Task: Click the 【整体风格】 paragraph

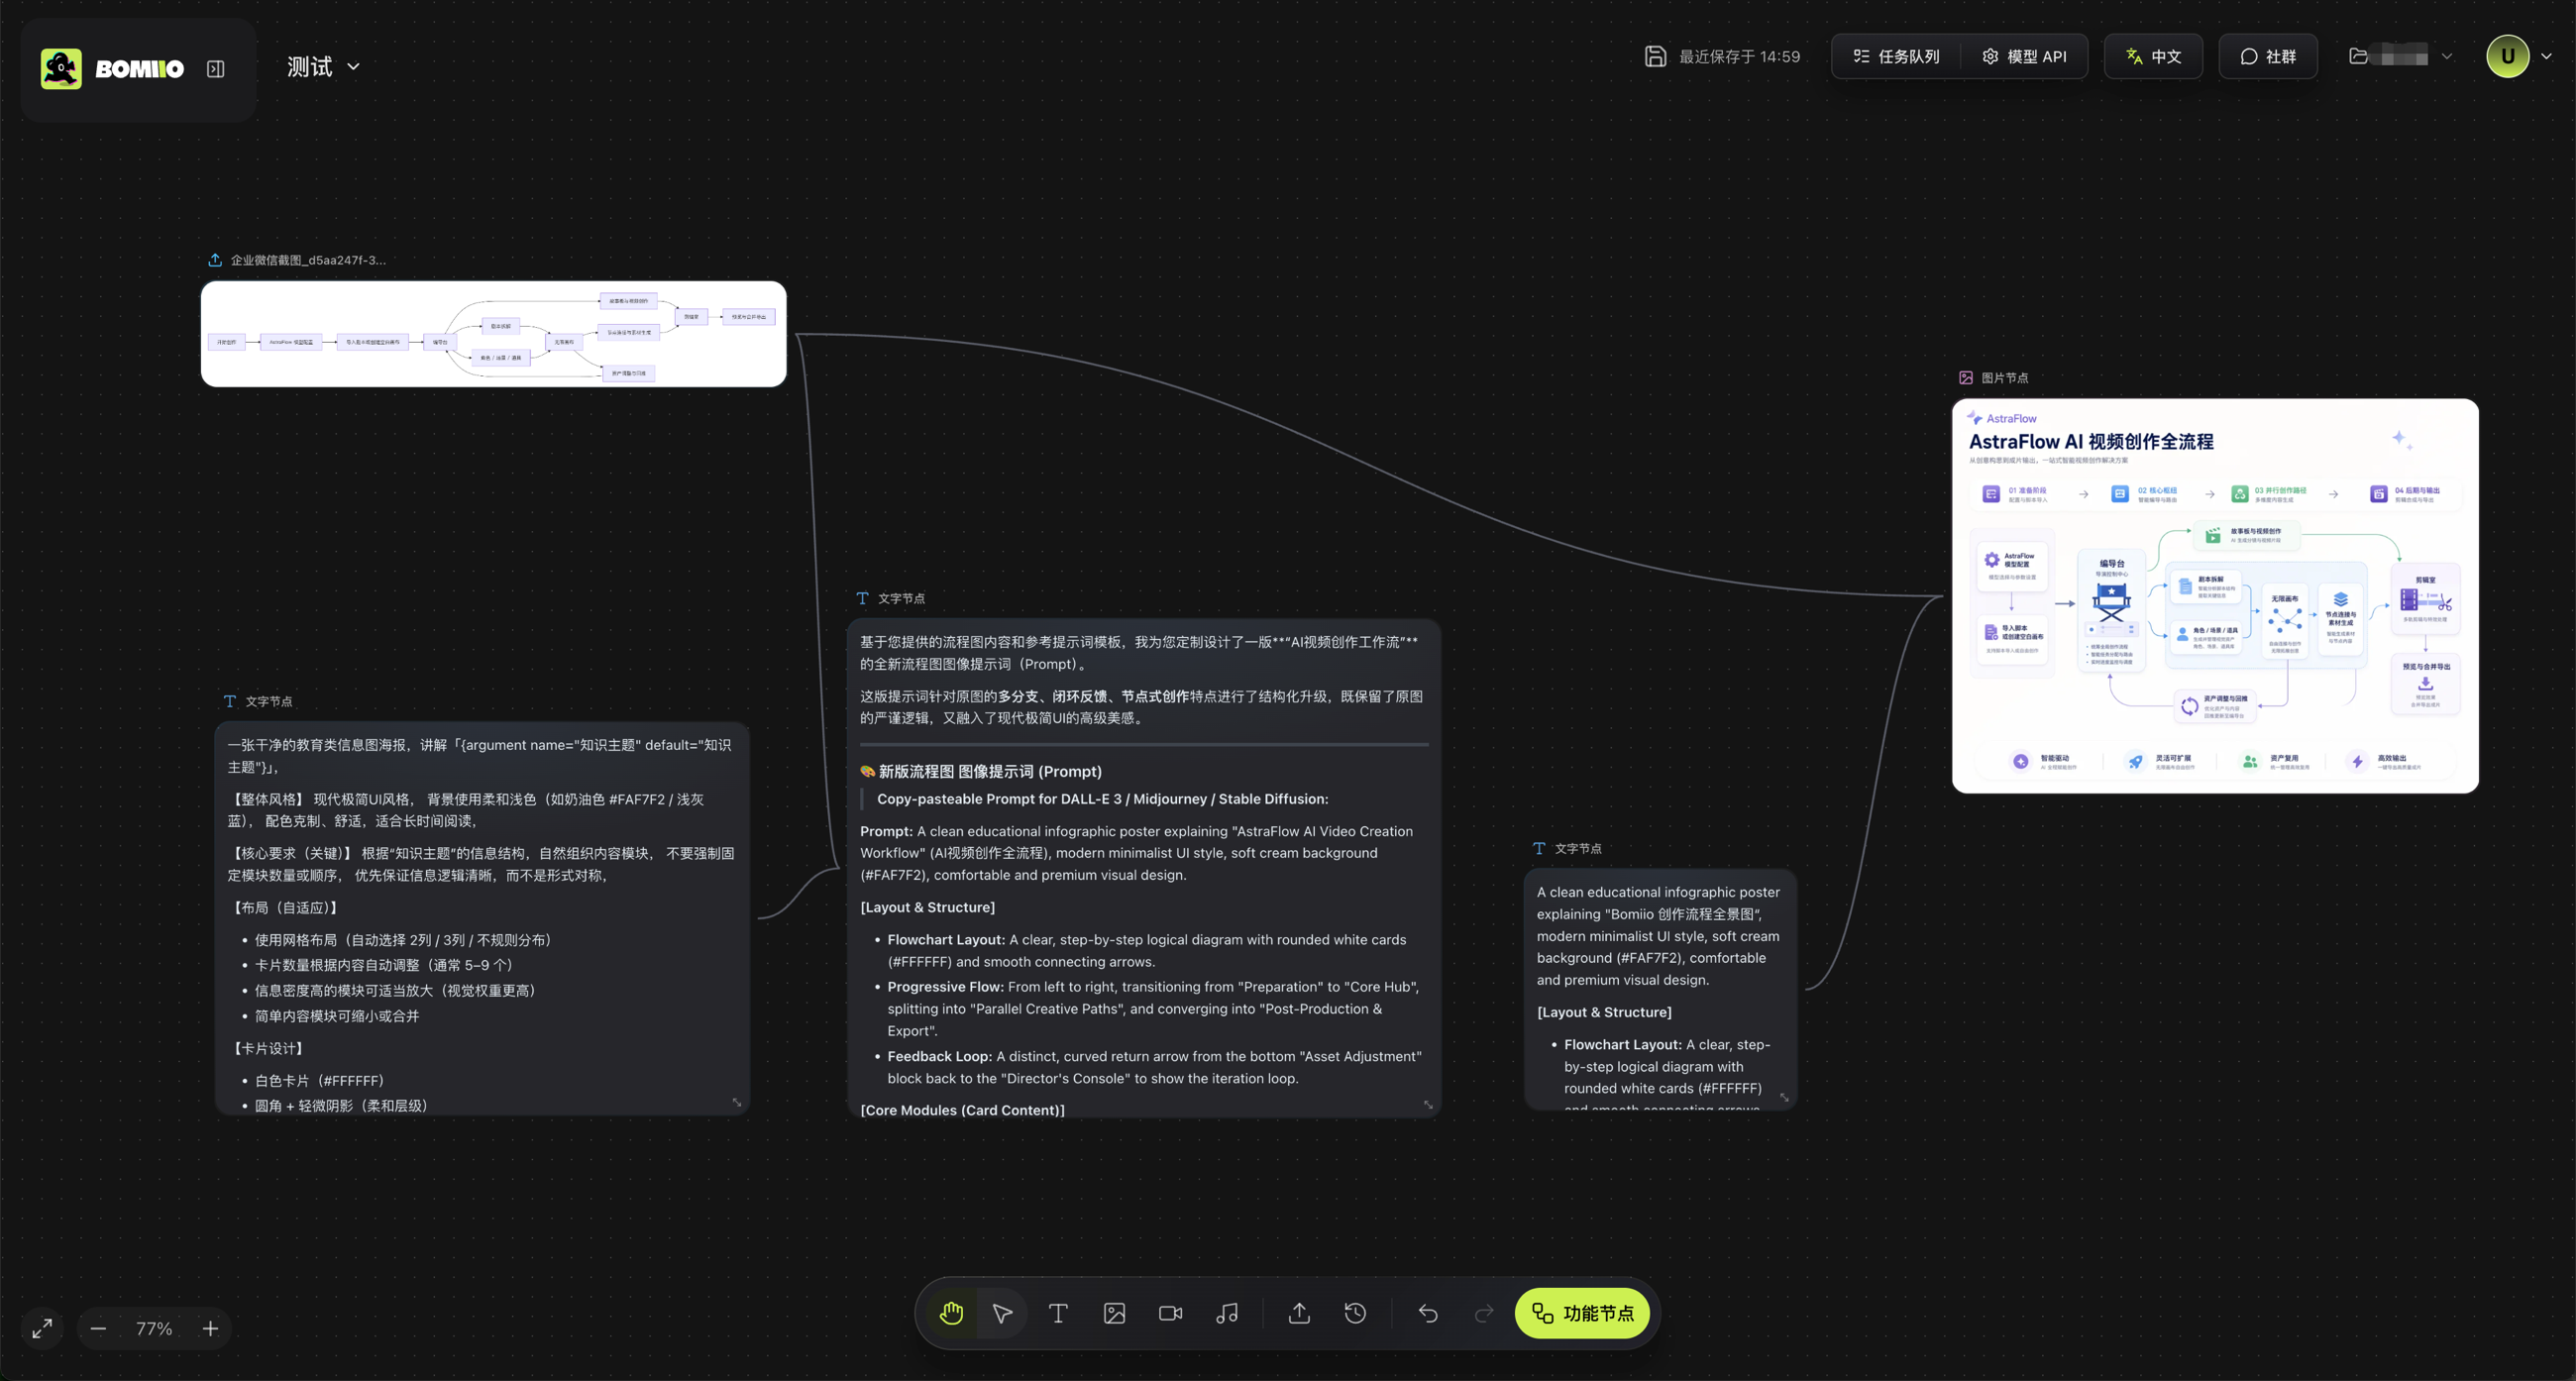Action: pyautogui.click(x=466, y=810)
